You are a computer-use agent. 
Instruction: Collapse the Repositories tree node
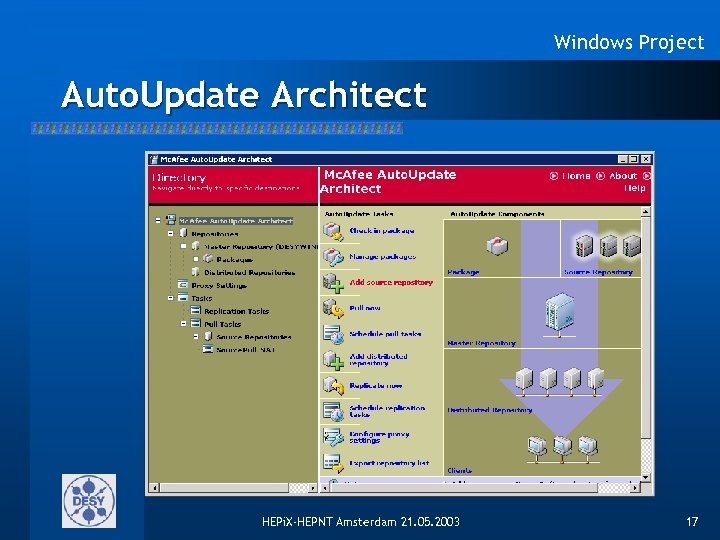170,233
